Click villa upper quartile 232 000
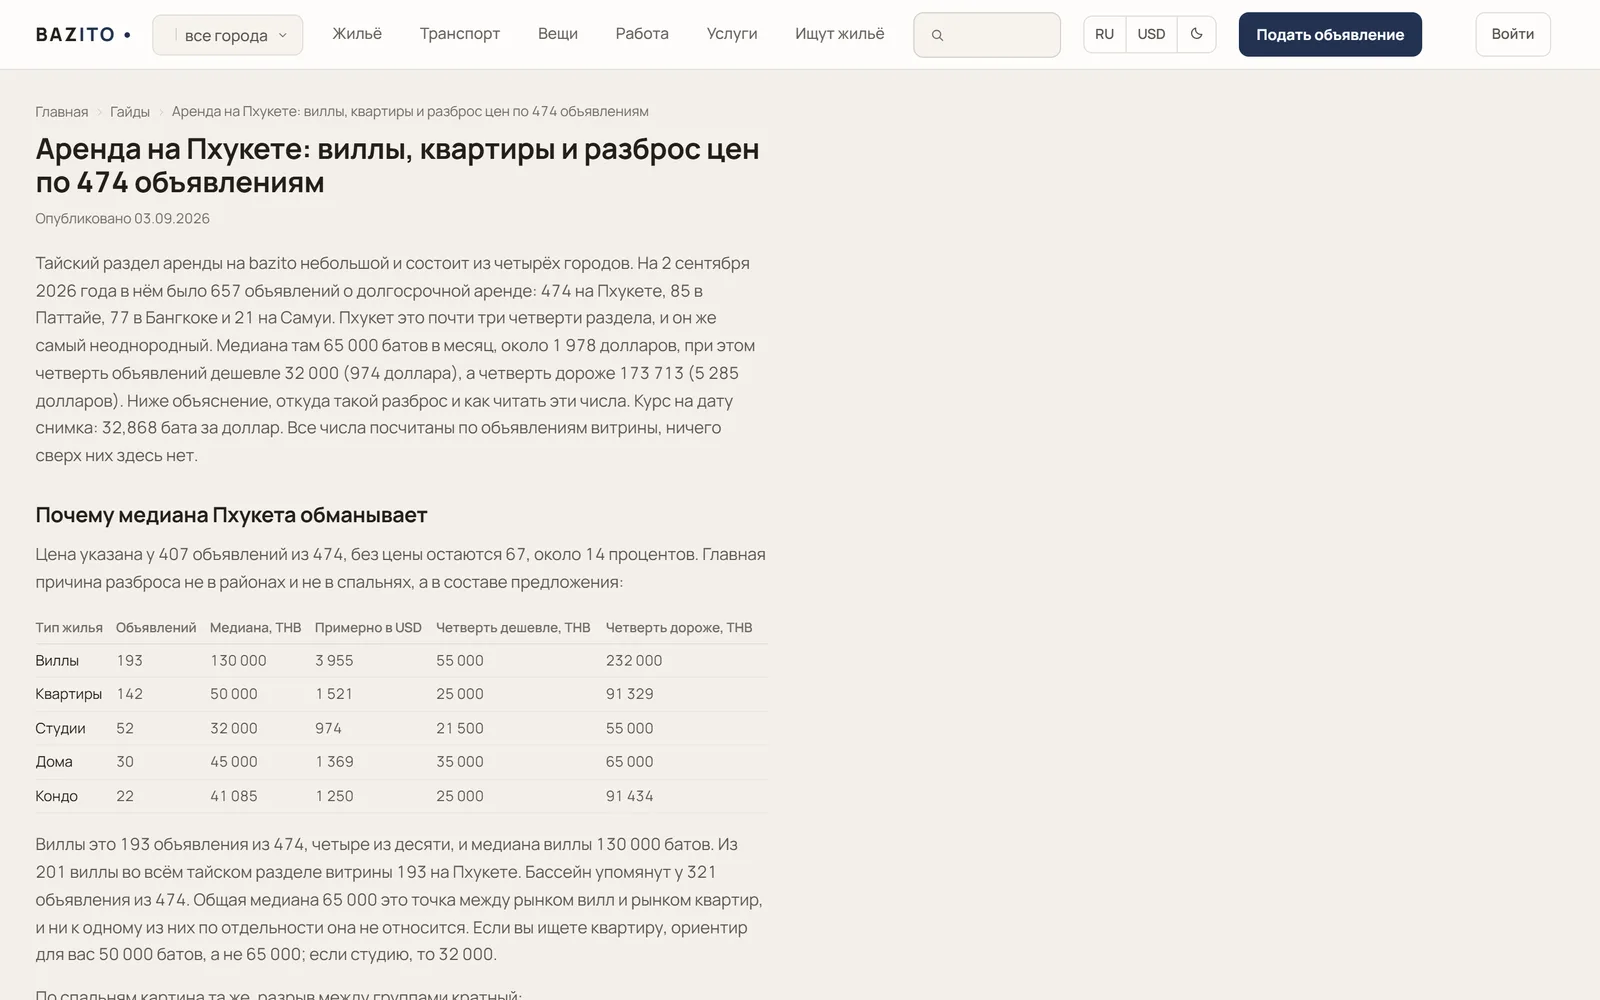1600x1000 pixels. pyautogui.click(x=634, y=660)
